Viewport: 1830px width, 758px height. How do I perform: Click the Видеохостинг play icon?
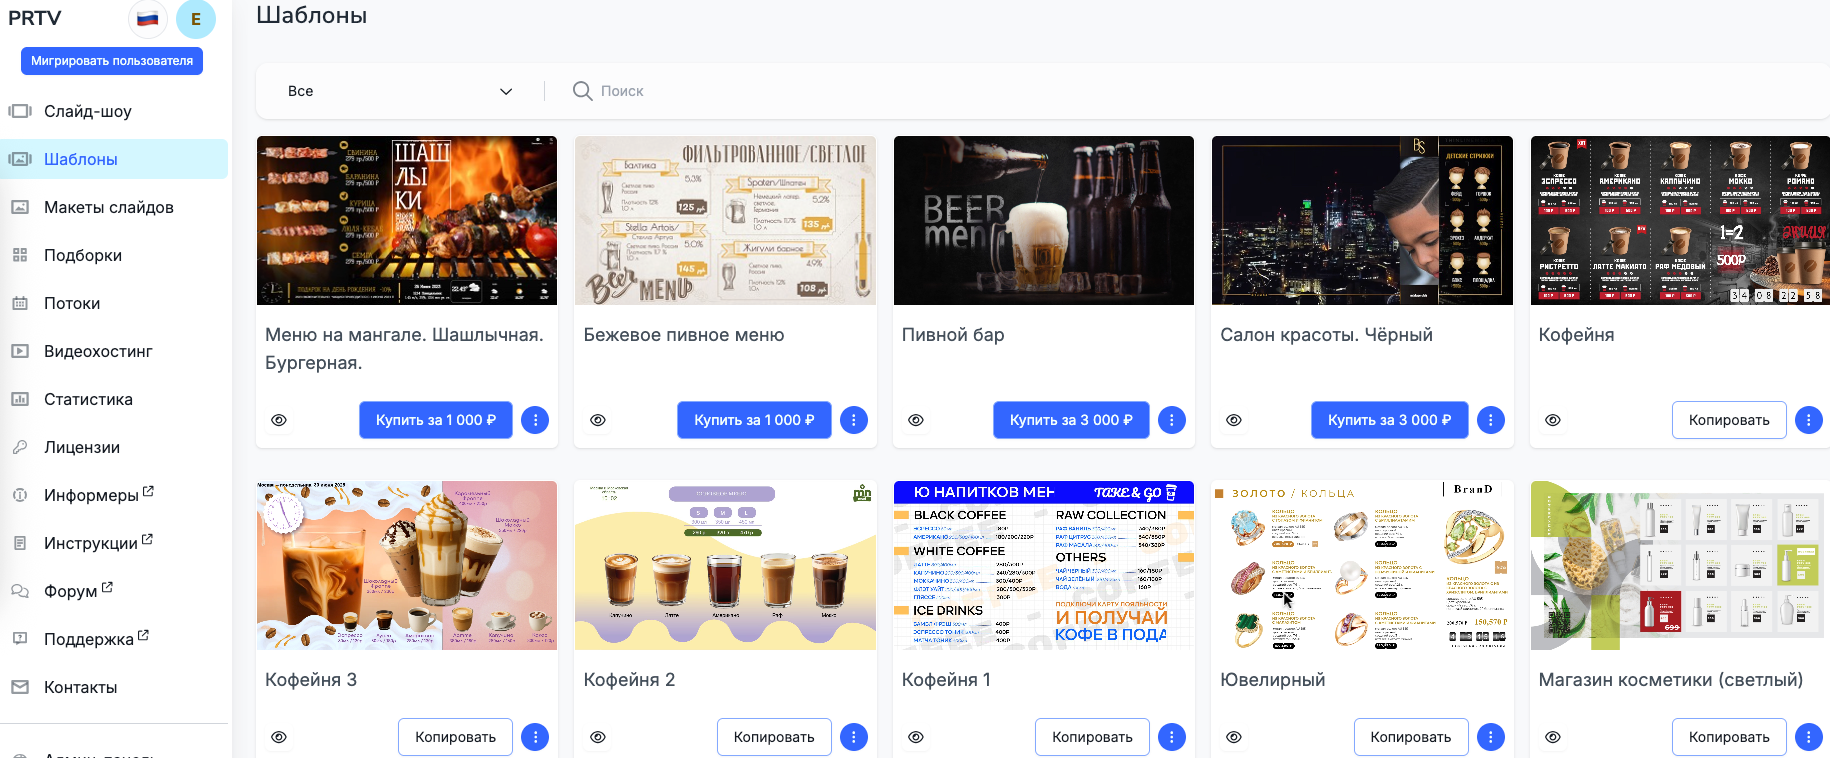coord(20,351)
